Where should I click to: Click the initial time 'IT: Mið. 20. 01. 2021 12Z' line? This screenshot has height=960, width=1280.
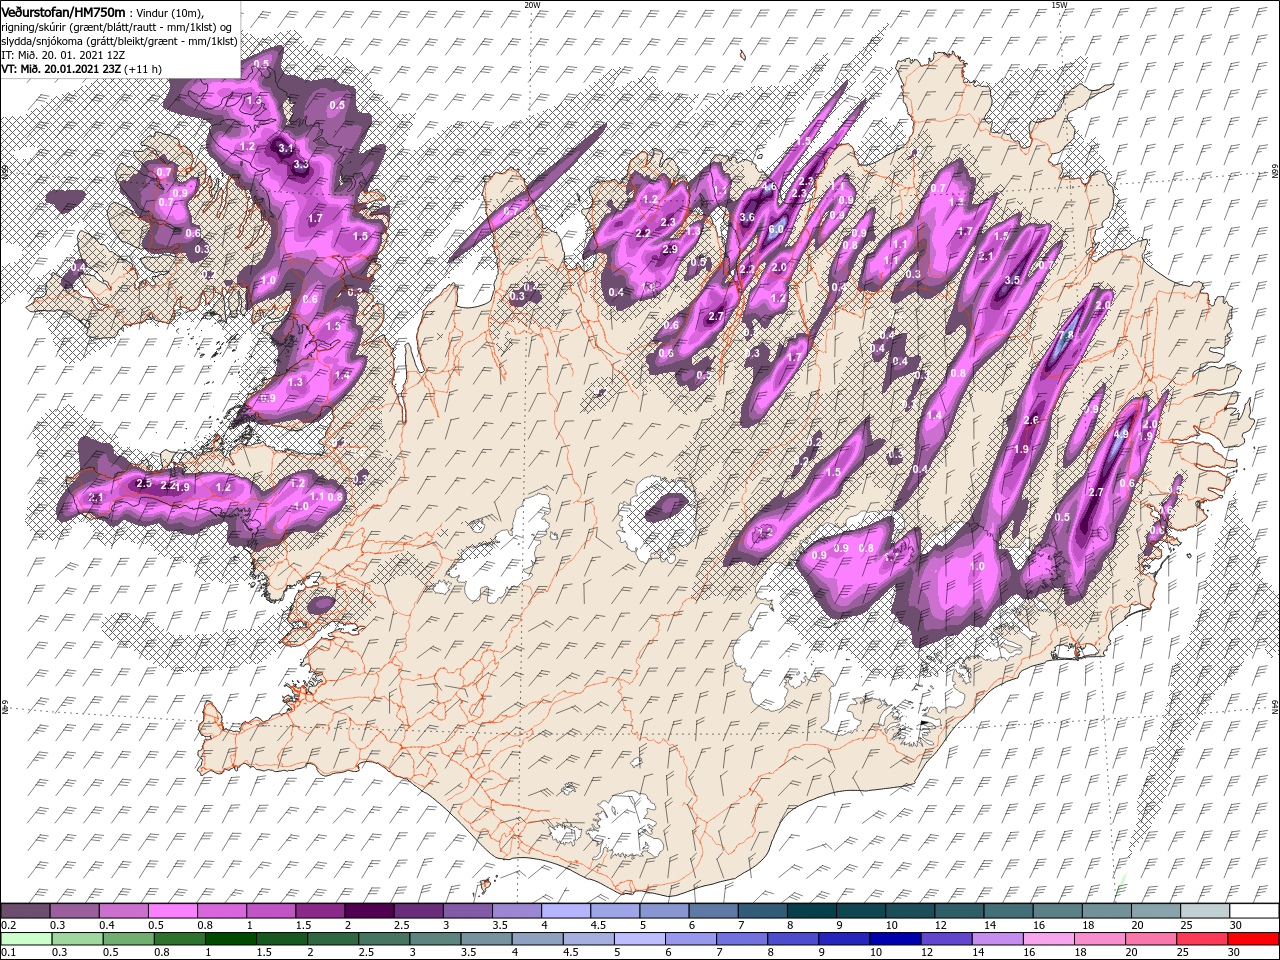[x=62, y=55]
